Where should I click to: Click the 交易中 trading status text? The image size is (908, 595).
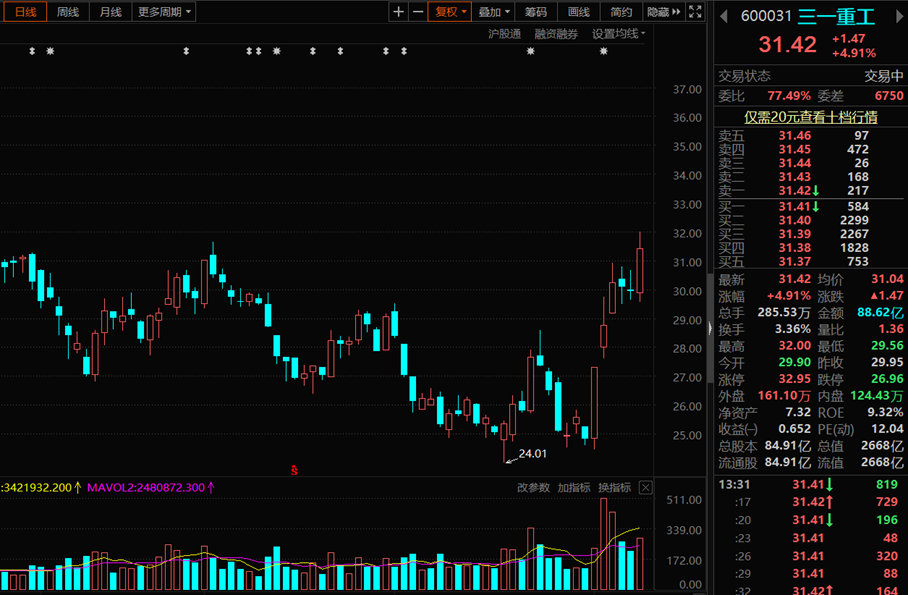pos(884,76)
